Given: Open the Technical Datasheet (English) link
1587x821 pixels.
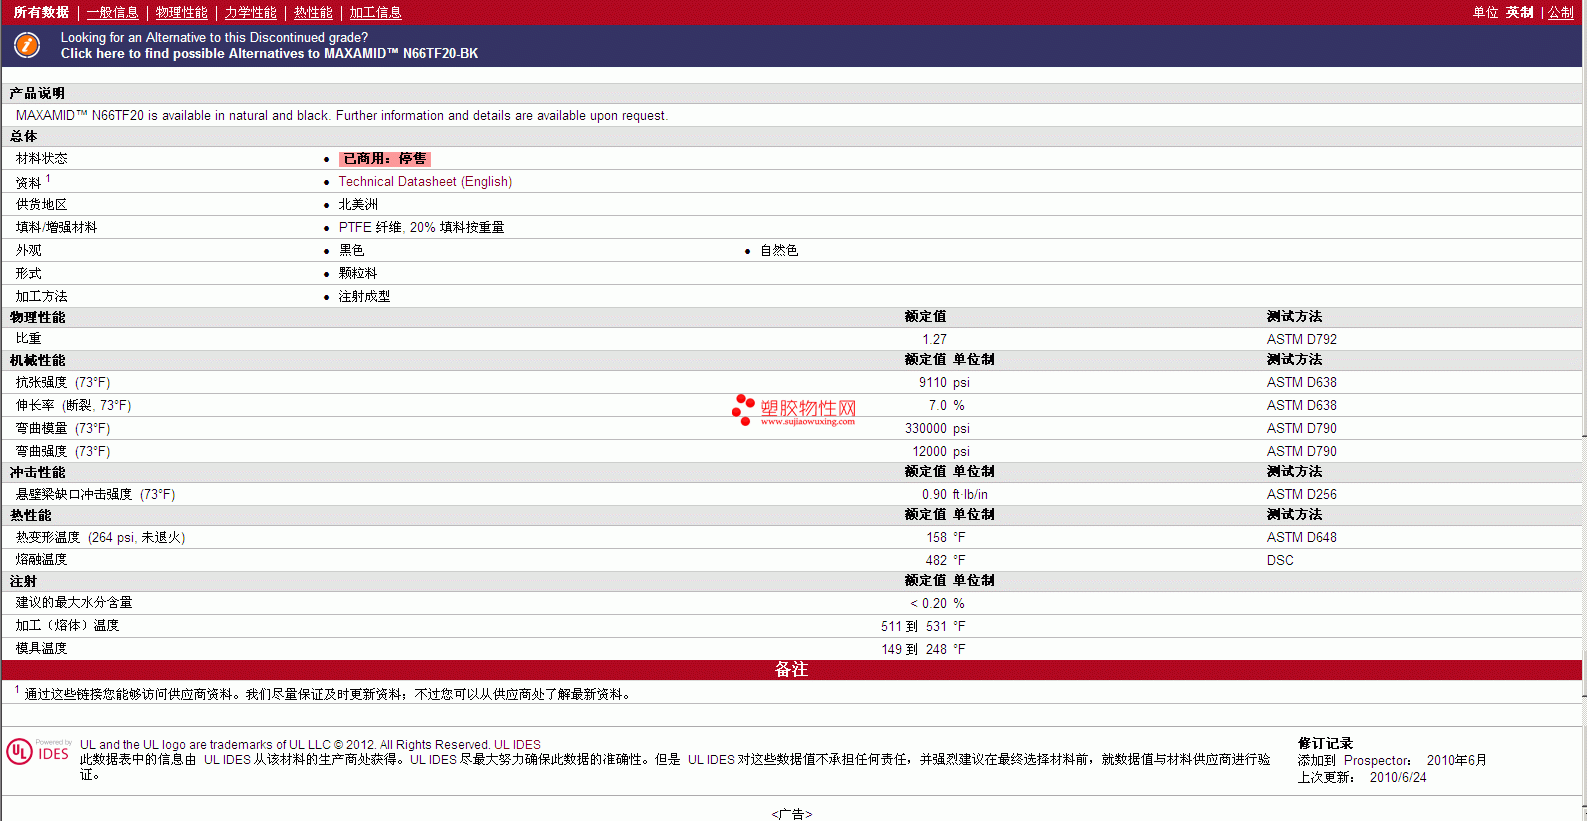Looking at the screenshot, I should (x=425, y=182).
